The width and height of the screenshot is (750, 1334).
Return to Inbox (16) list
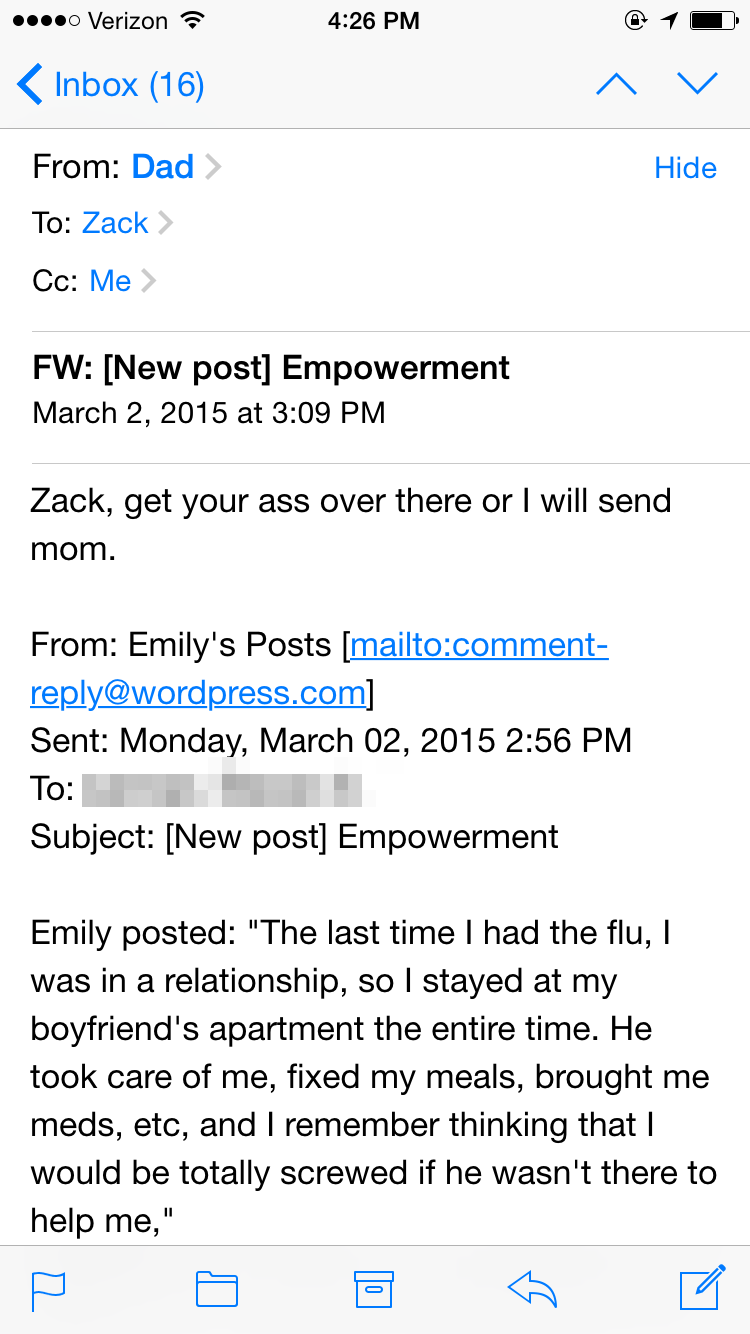(x=129, y=85)
